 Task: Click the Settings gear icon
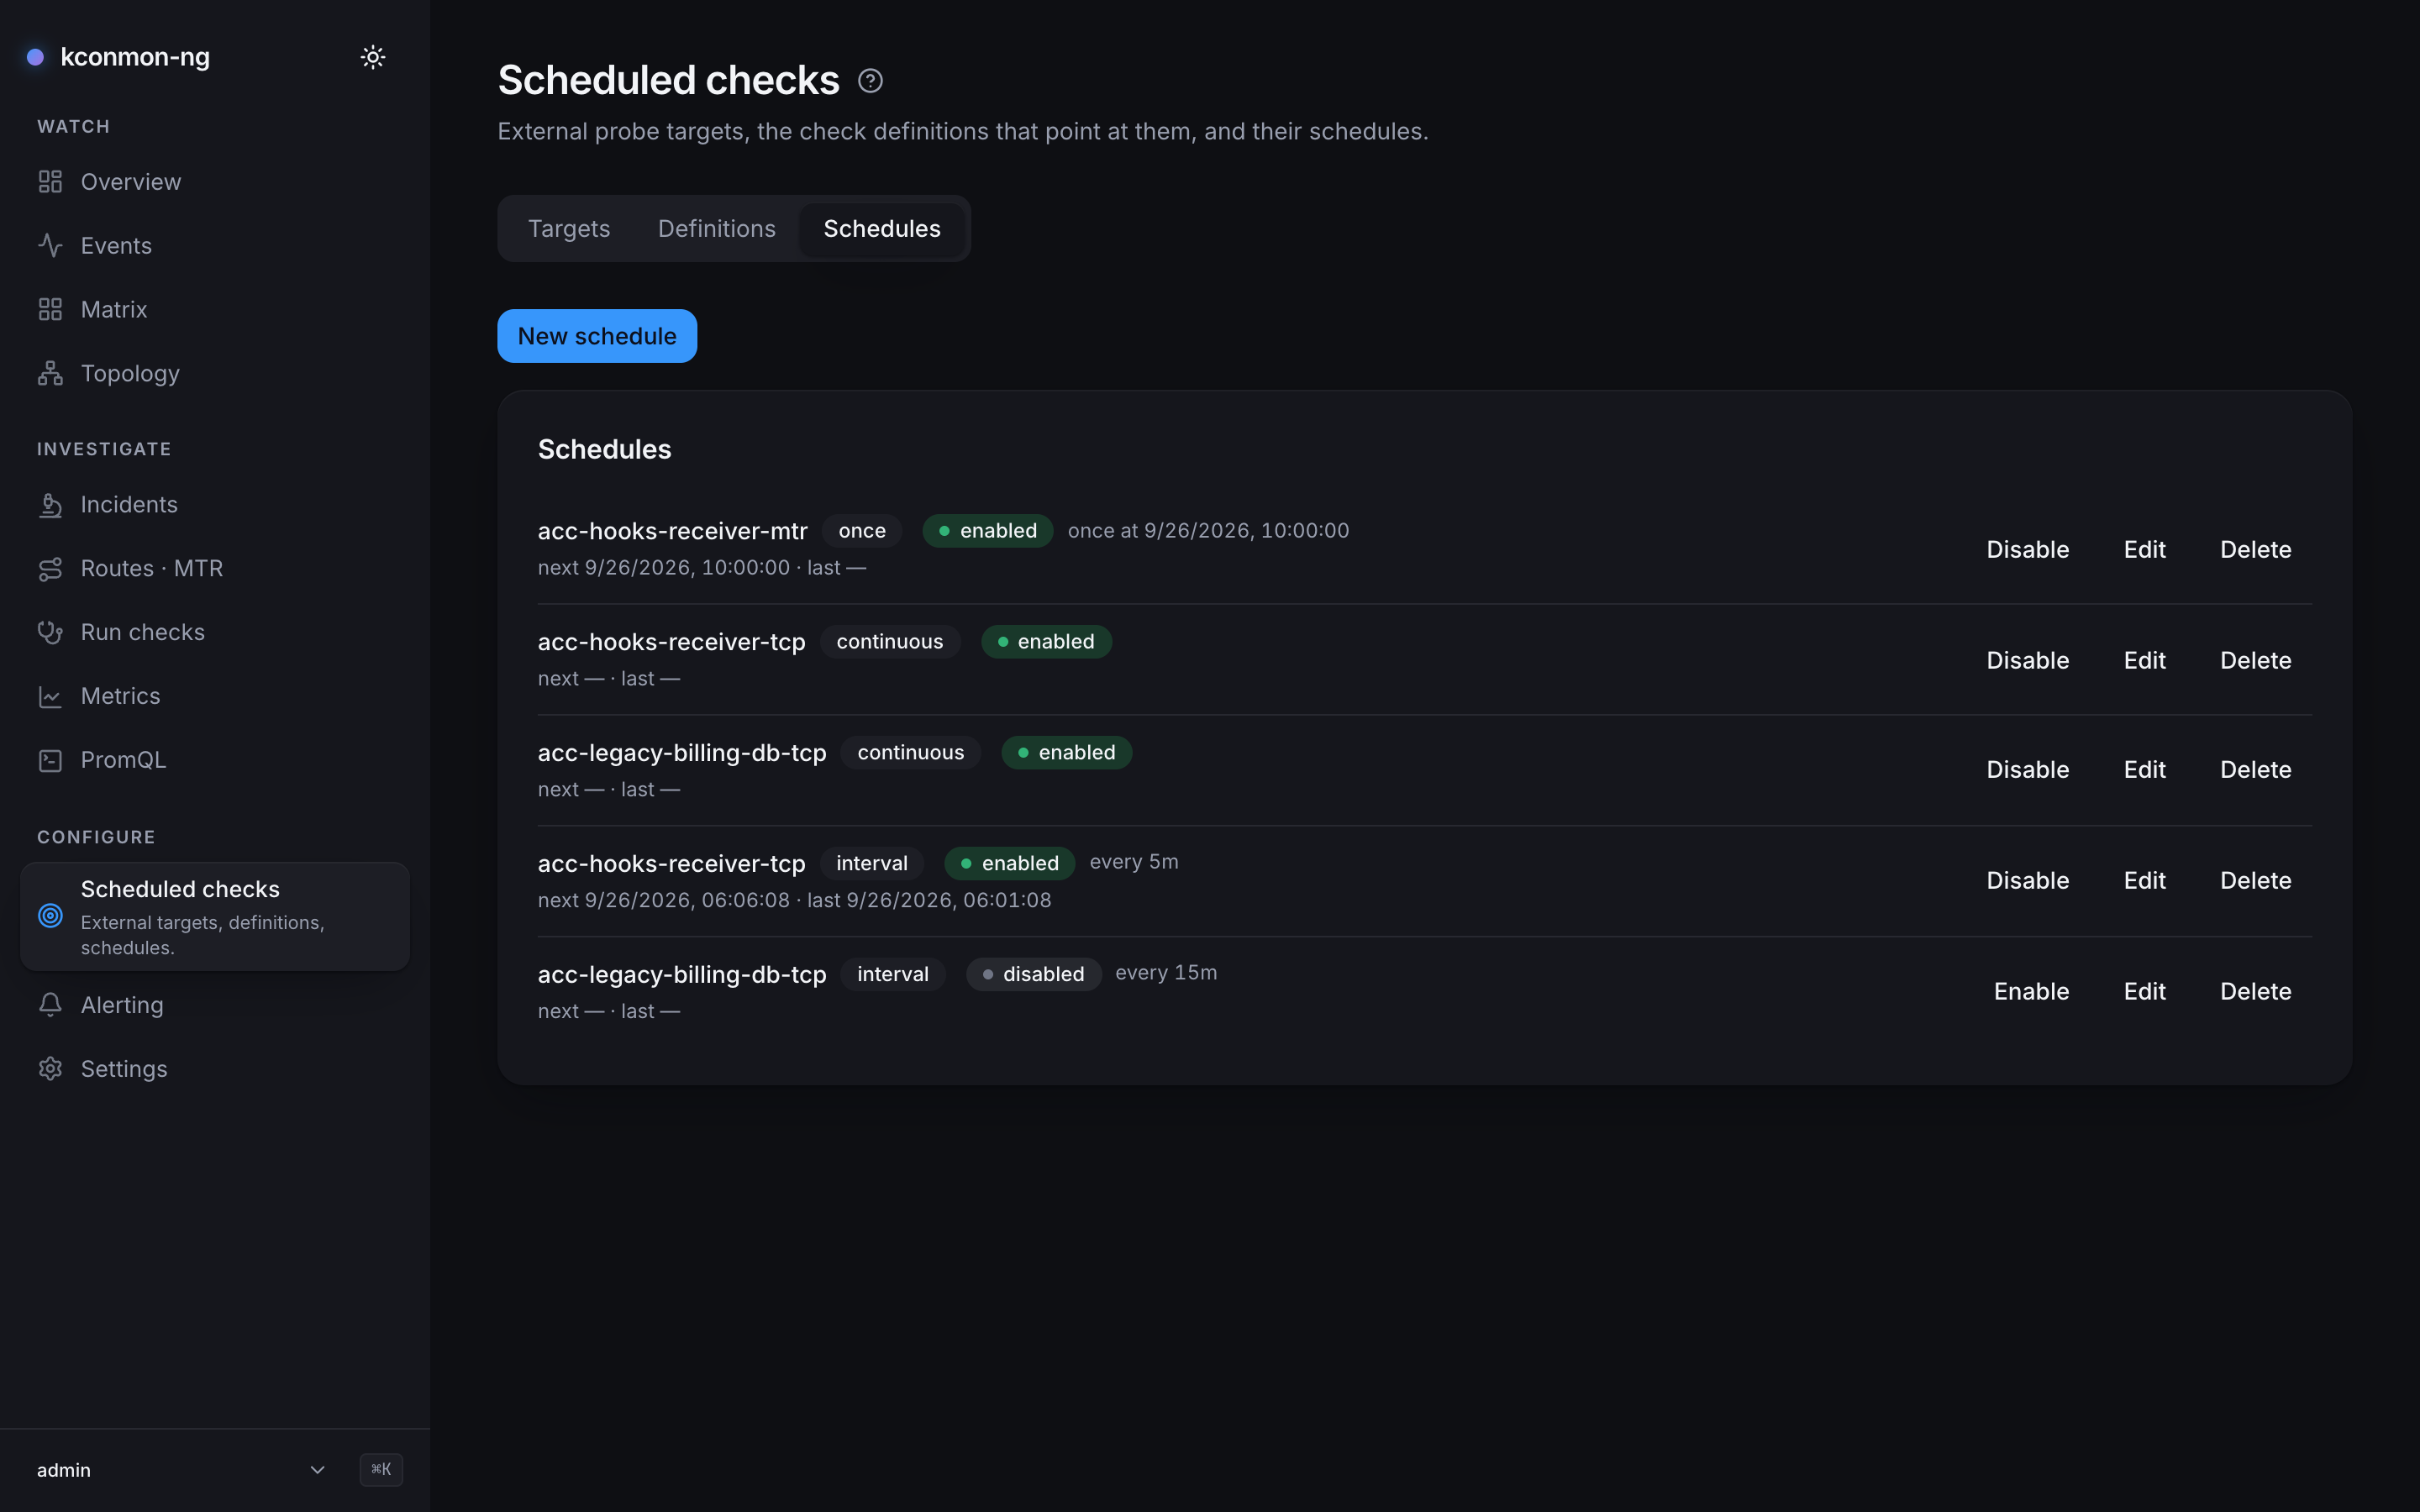[x=50, y=1069]
